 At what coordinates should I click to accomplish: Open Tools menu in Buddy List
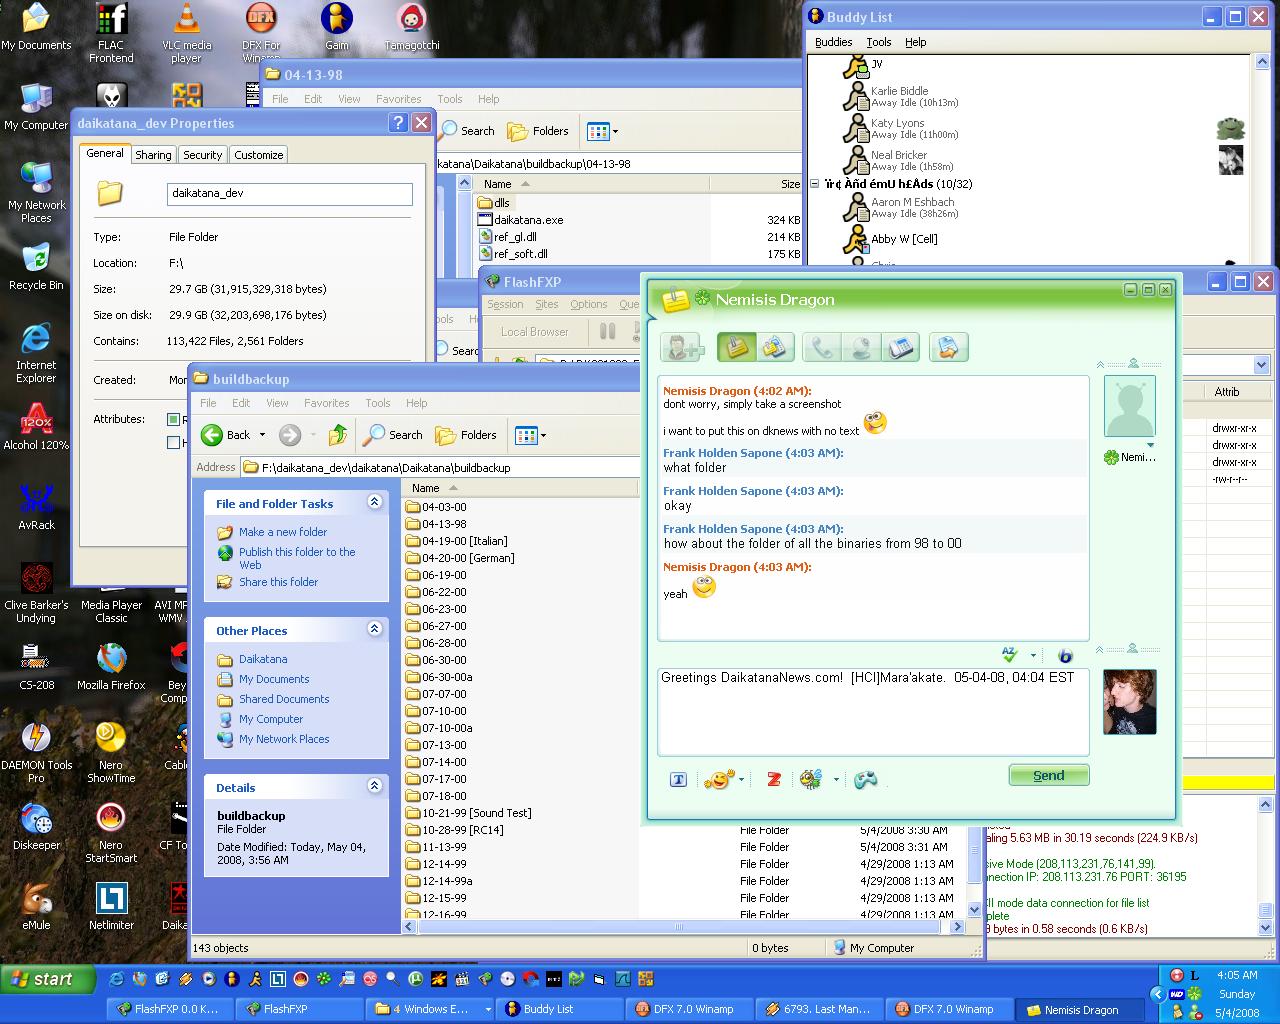(879, 42)
